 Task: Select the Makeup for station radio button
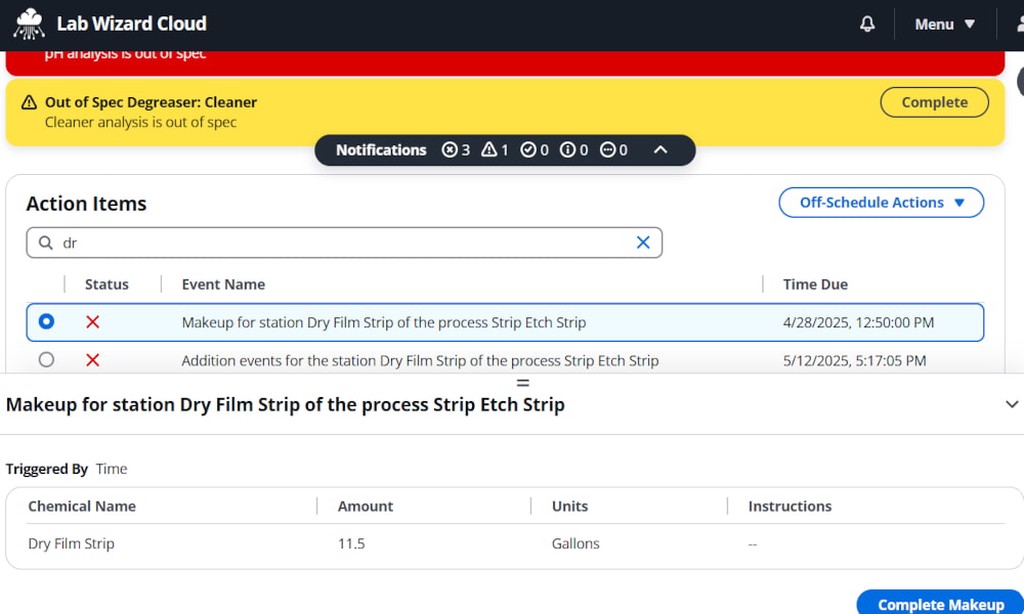46,321
